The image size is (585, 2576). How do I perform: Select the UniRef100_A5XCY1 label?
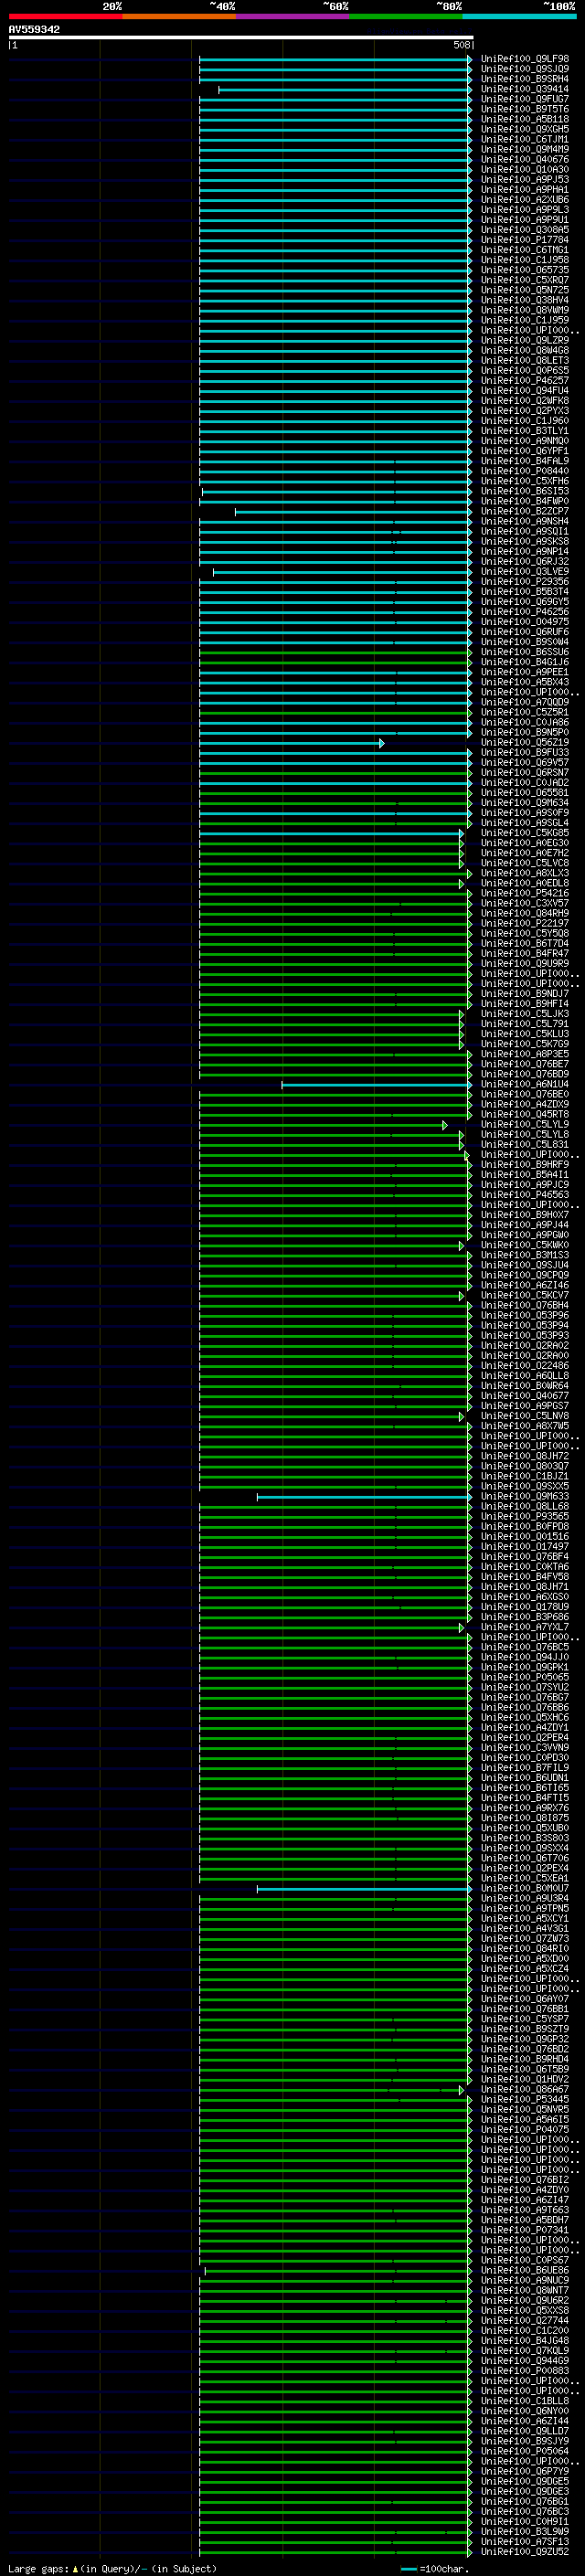[x=525, y=1918]
